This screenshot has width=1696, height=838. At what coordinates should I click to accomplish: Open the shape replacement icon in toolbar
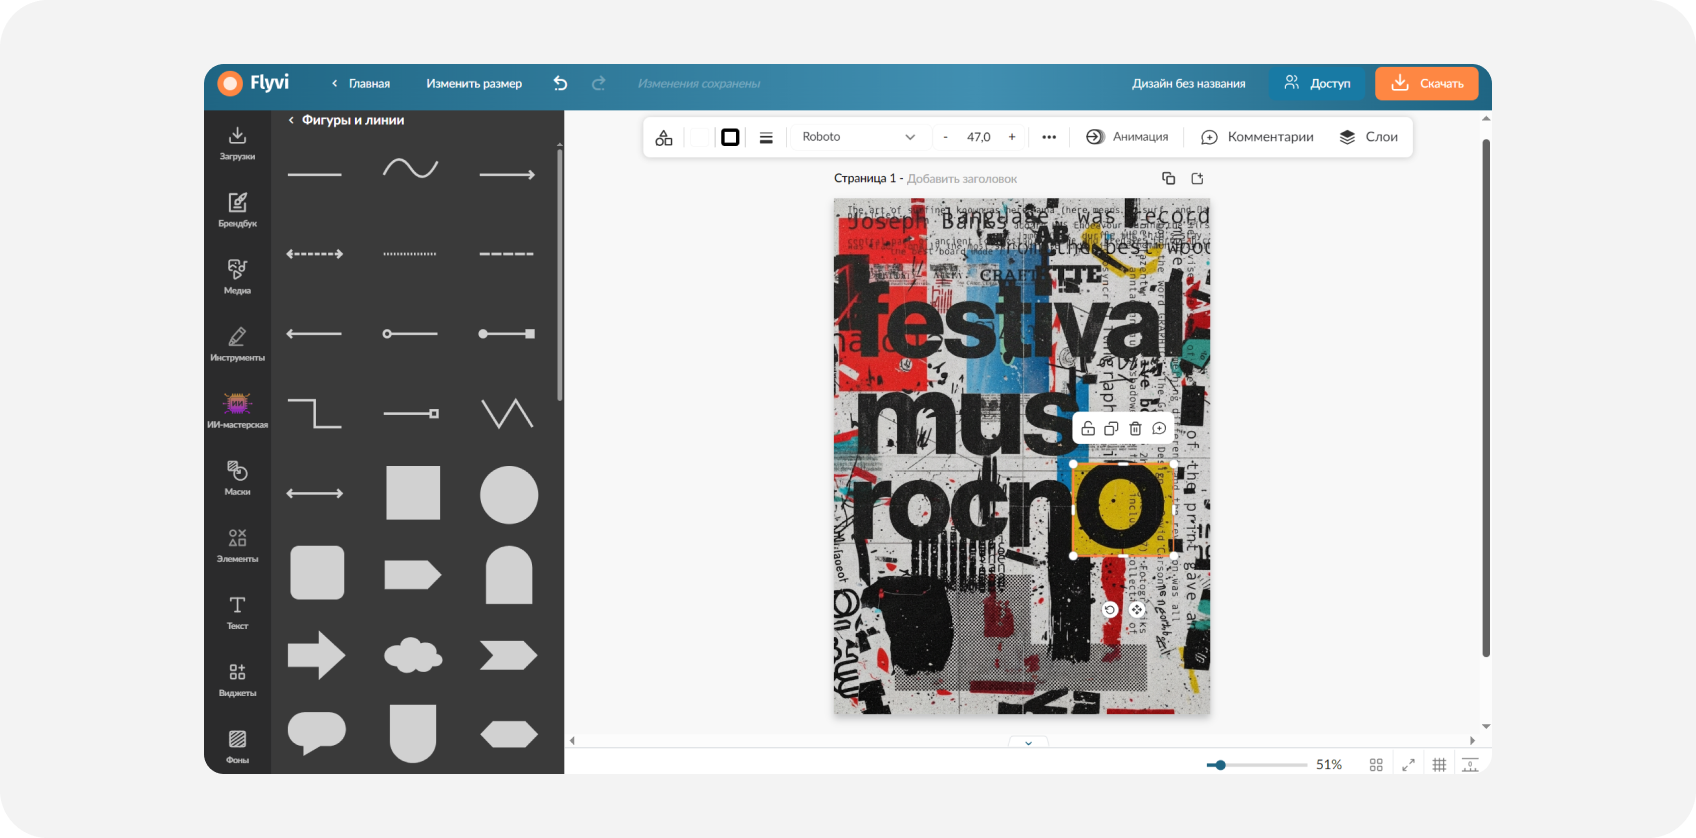coord(664,137)
